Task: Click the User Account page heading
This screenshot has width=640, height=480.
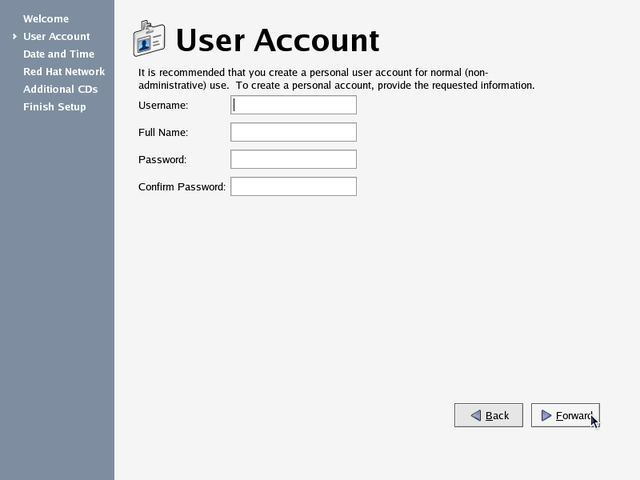Action: (x=278, y=40)
